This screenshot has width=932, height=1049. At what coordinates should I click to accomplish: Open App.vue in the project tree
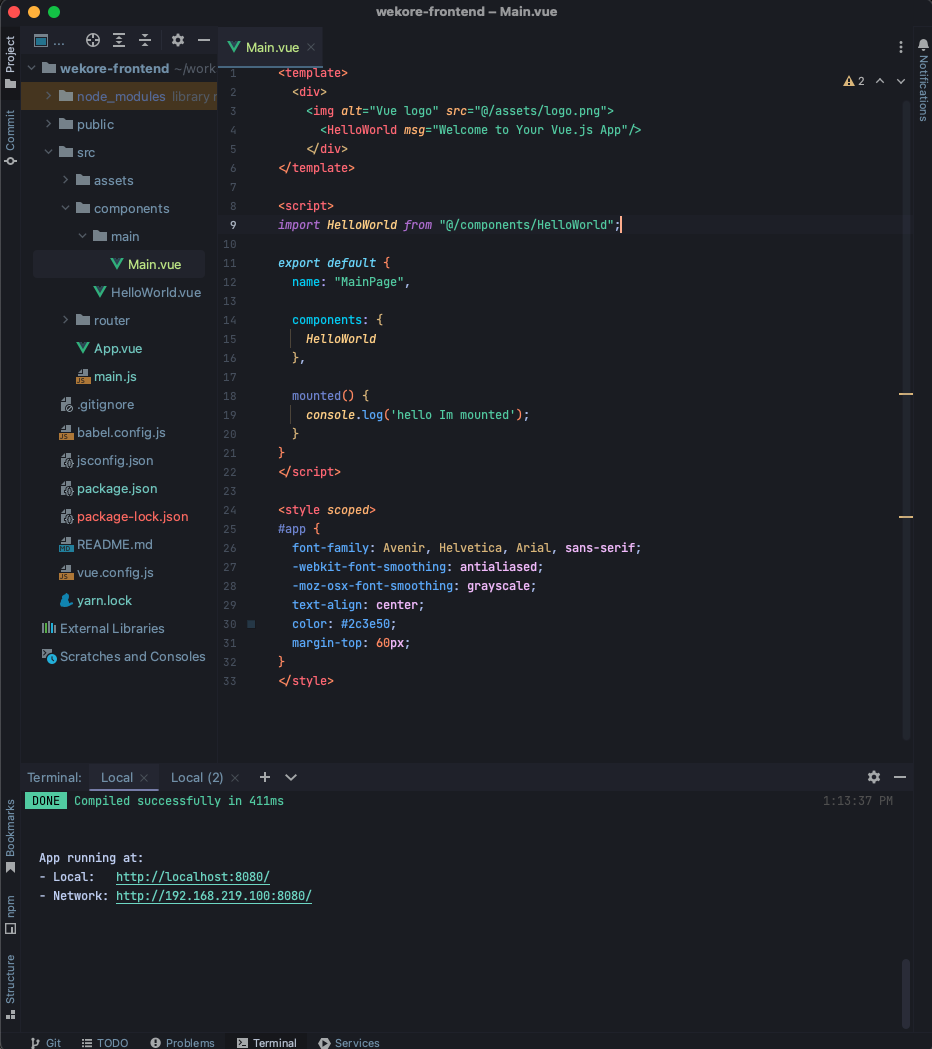(x=109, y=349)
